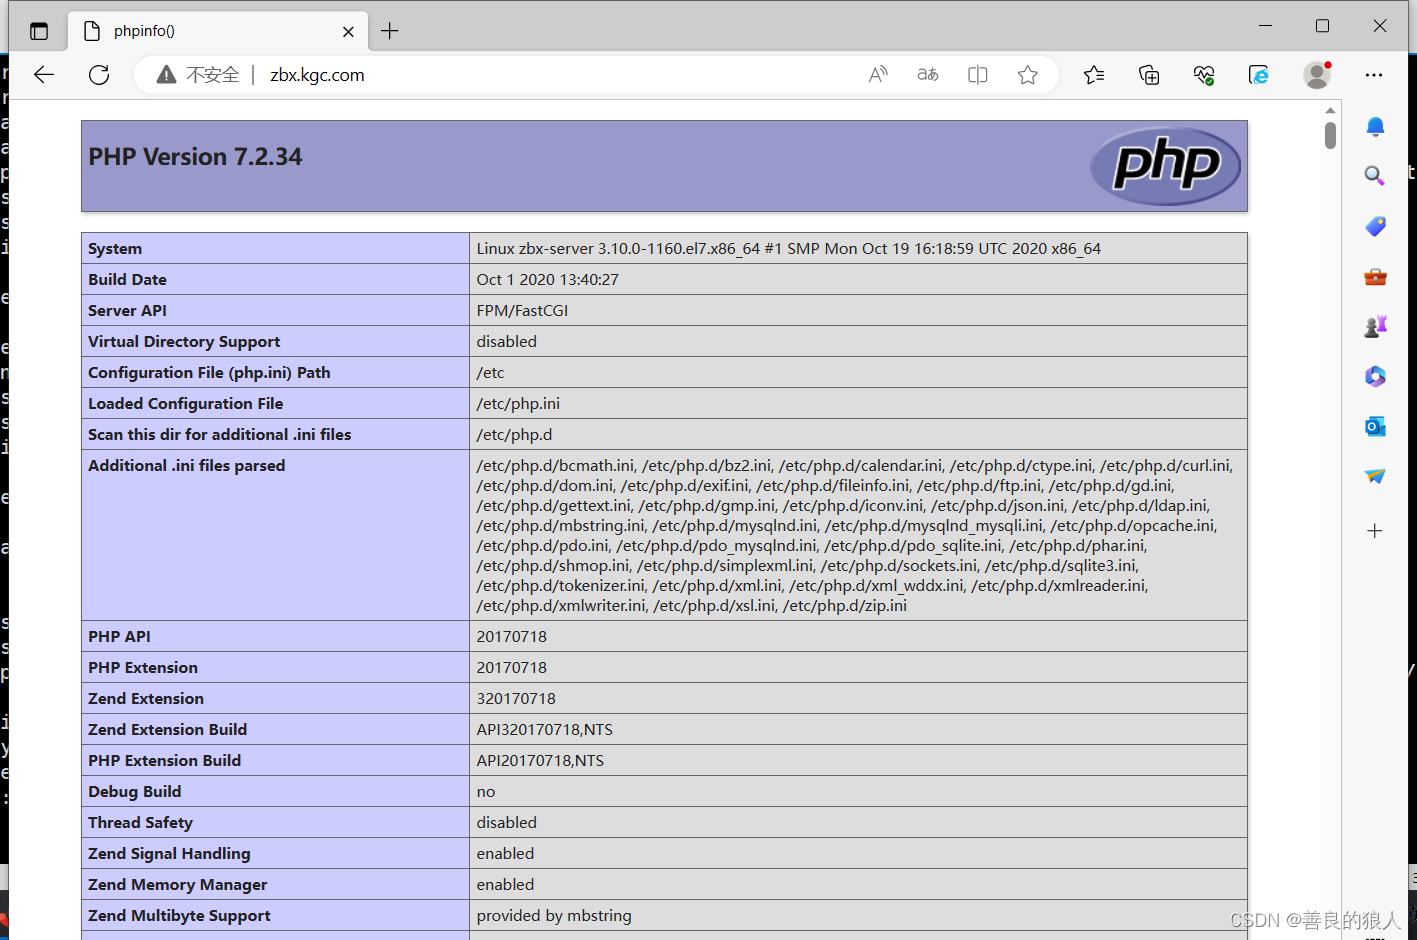Open sidebar notifications bell icon
1417x940 pixels.
pos(1375,126)
